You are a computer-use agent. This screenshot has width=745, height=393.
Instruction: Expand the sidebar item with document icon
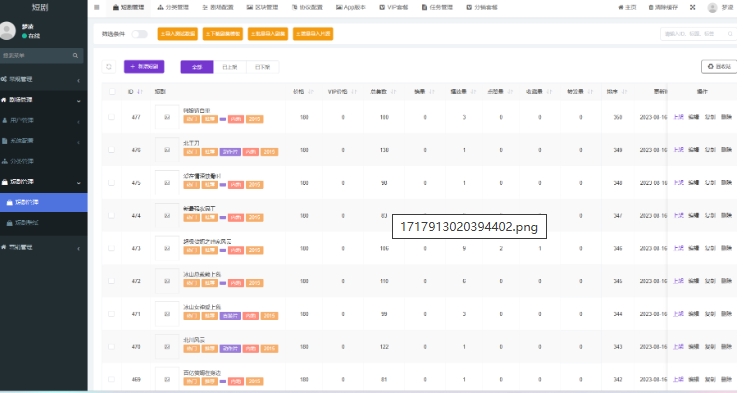click(x=43, y=141)
